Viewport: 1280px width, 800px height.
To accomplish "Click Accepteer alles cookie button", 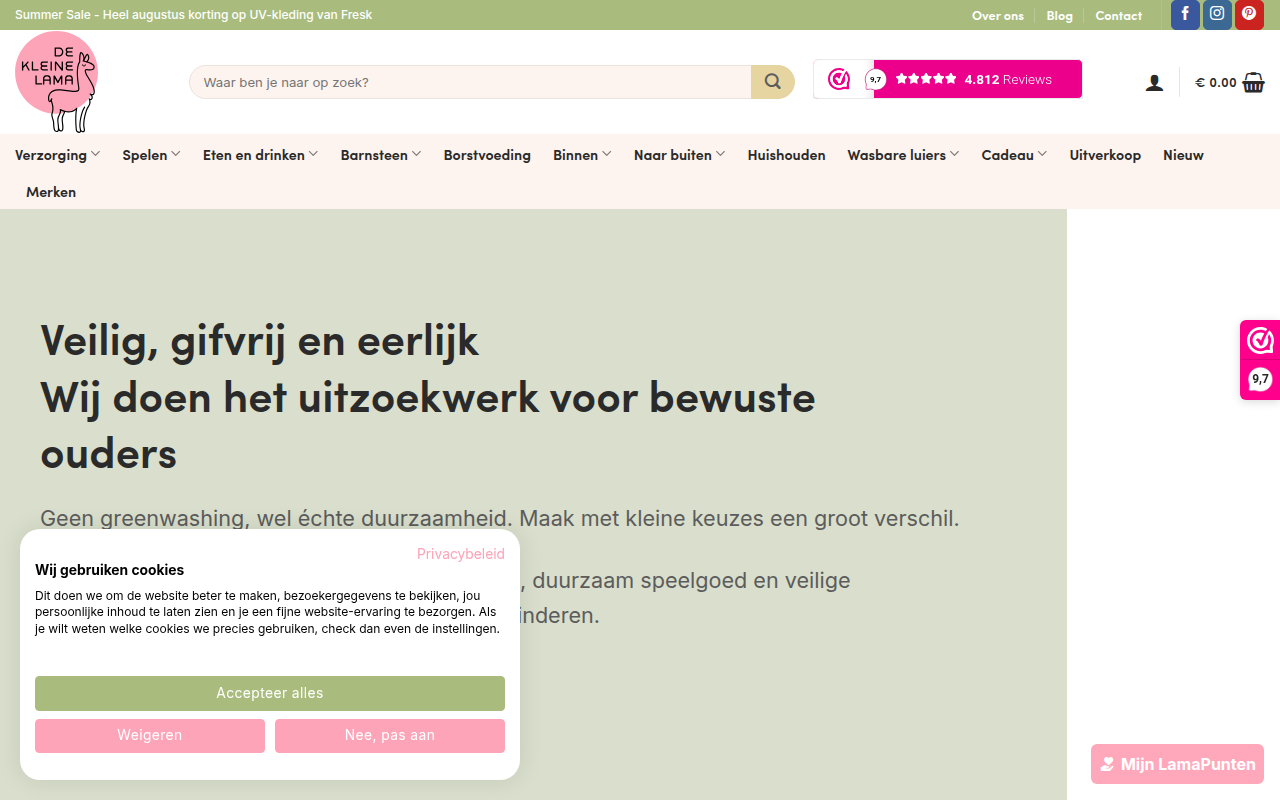I will click(x=270, y=693).
